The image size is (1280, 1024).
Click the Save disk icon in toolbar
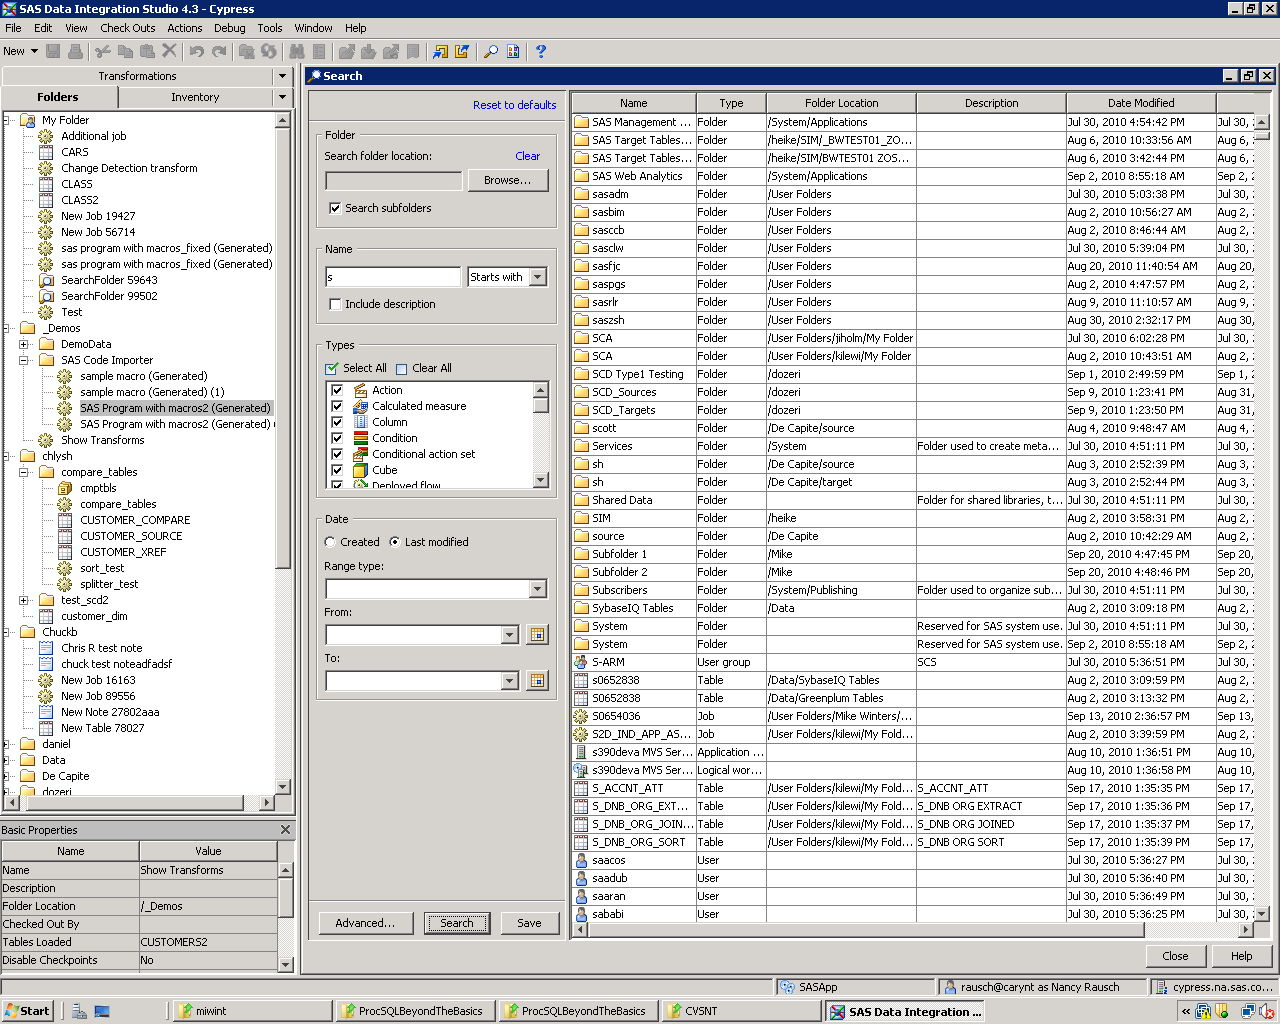53,51
